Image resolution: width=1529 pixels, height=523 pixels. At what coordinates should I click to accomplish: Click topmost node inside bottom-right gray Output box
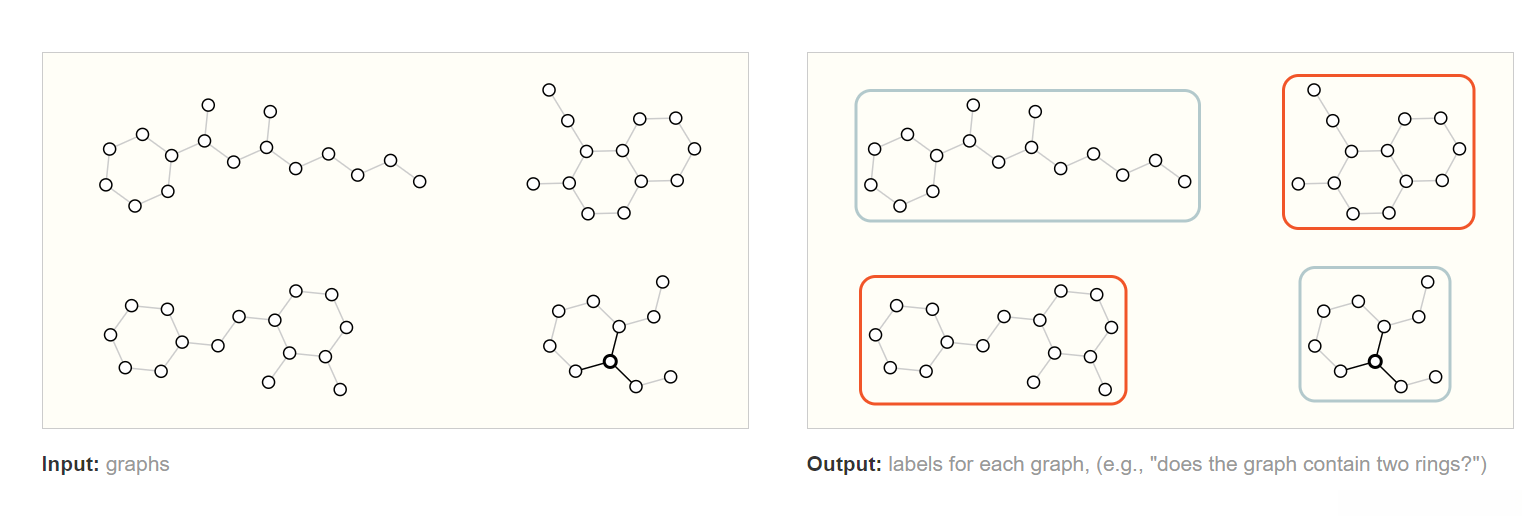coord(1428,282)
